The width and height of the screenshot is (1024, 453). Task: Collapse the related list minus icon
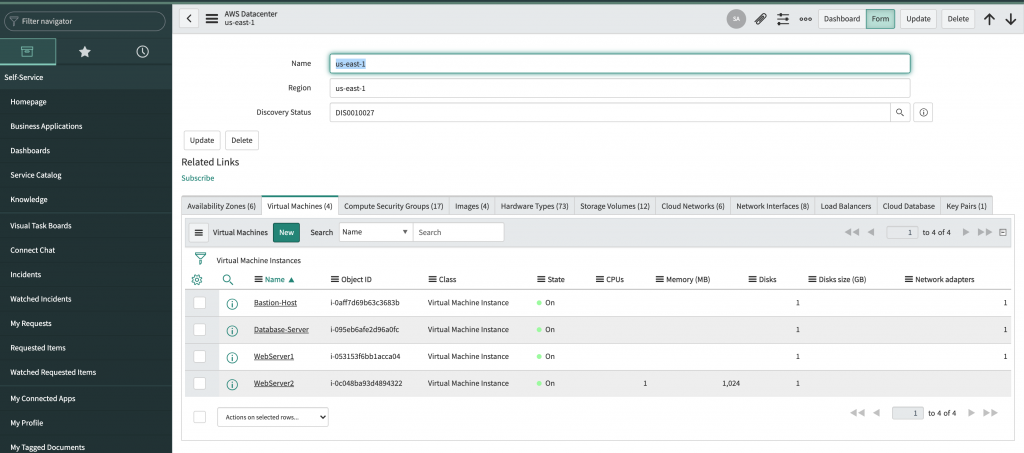[x=1003, y=232]
